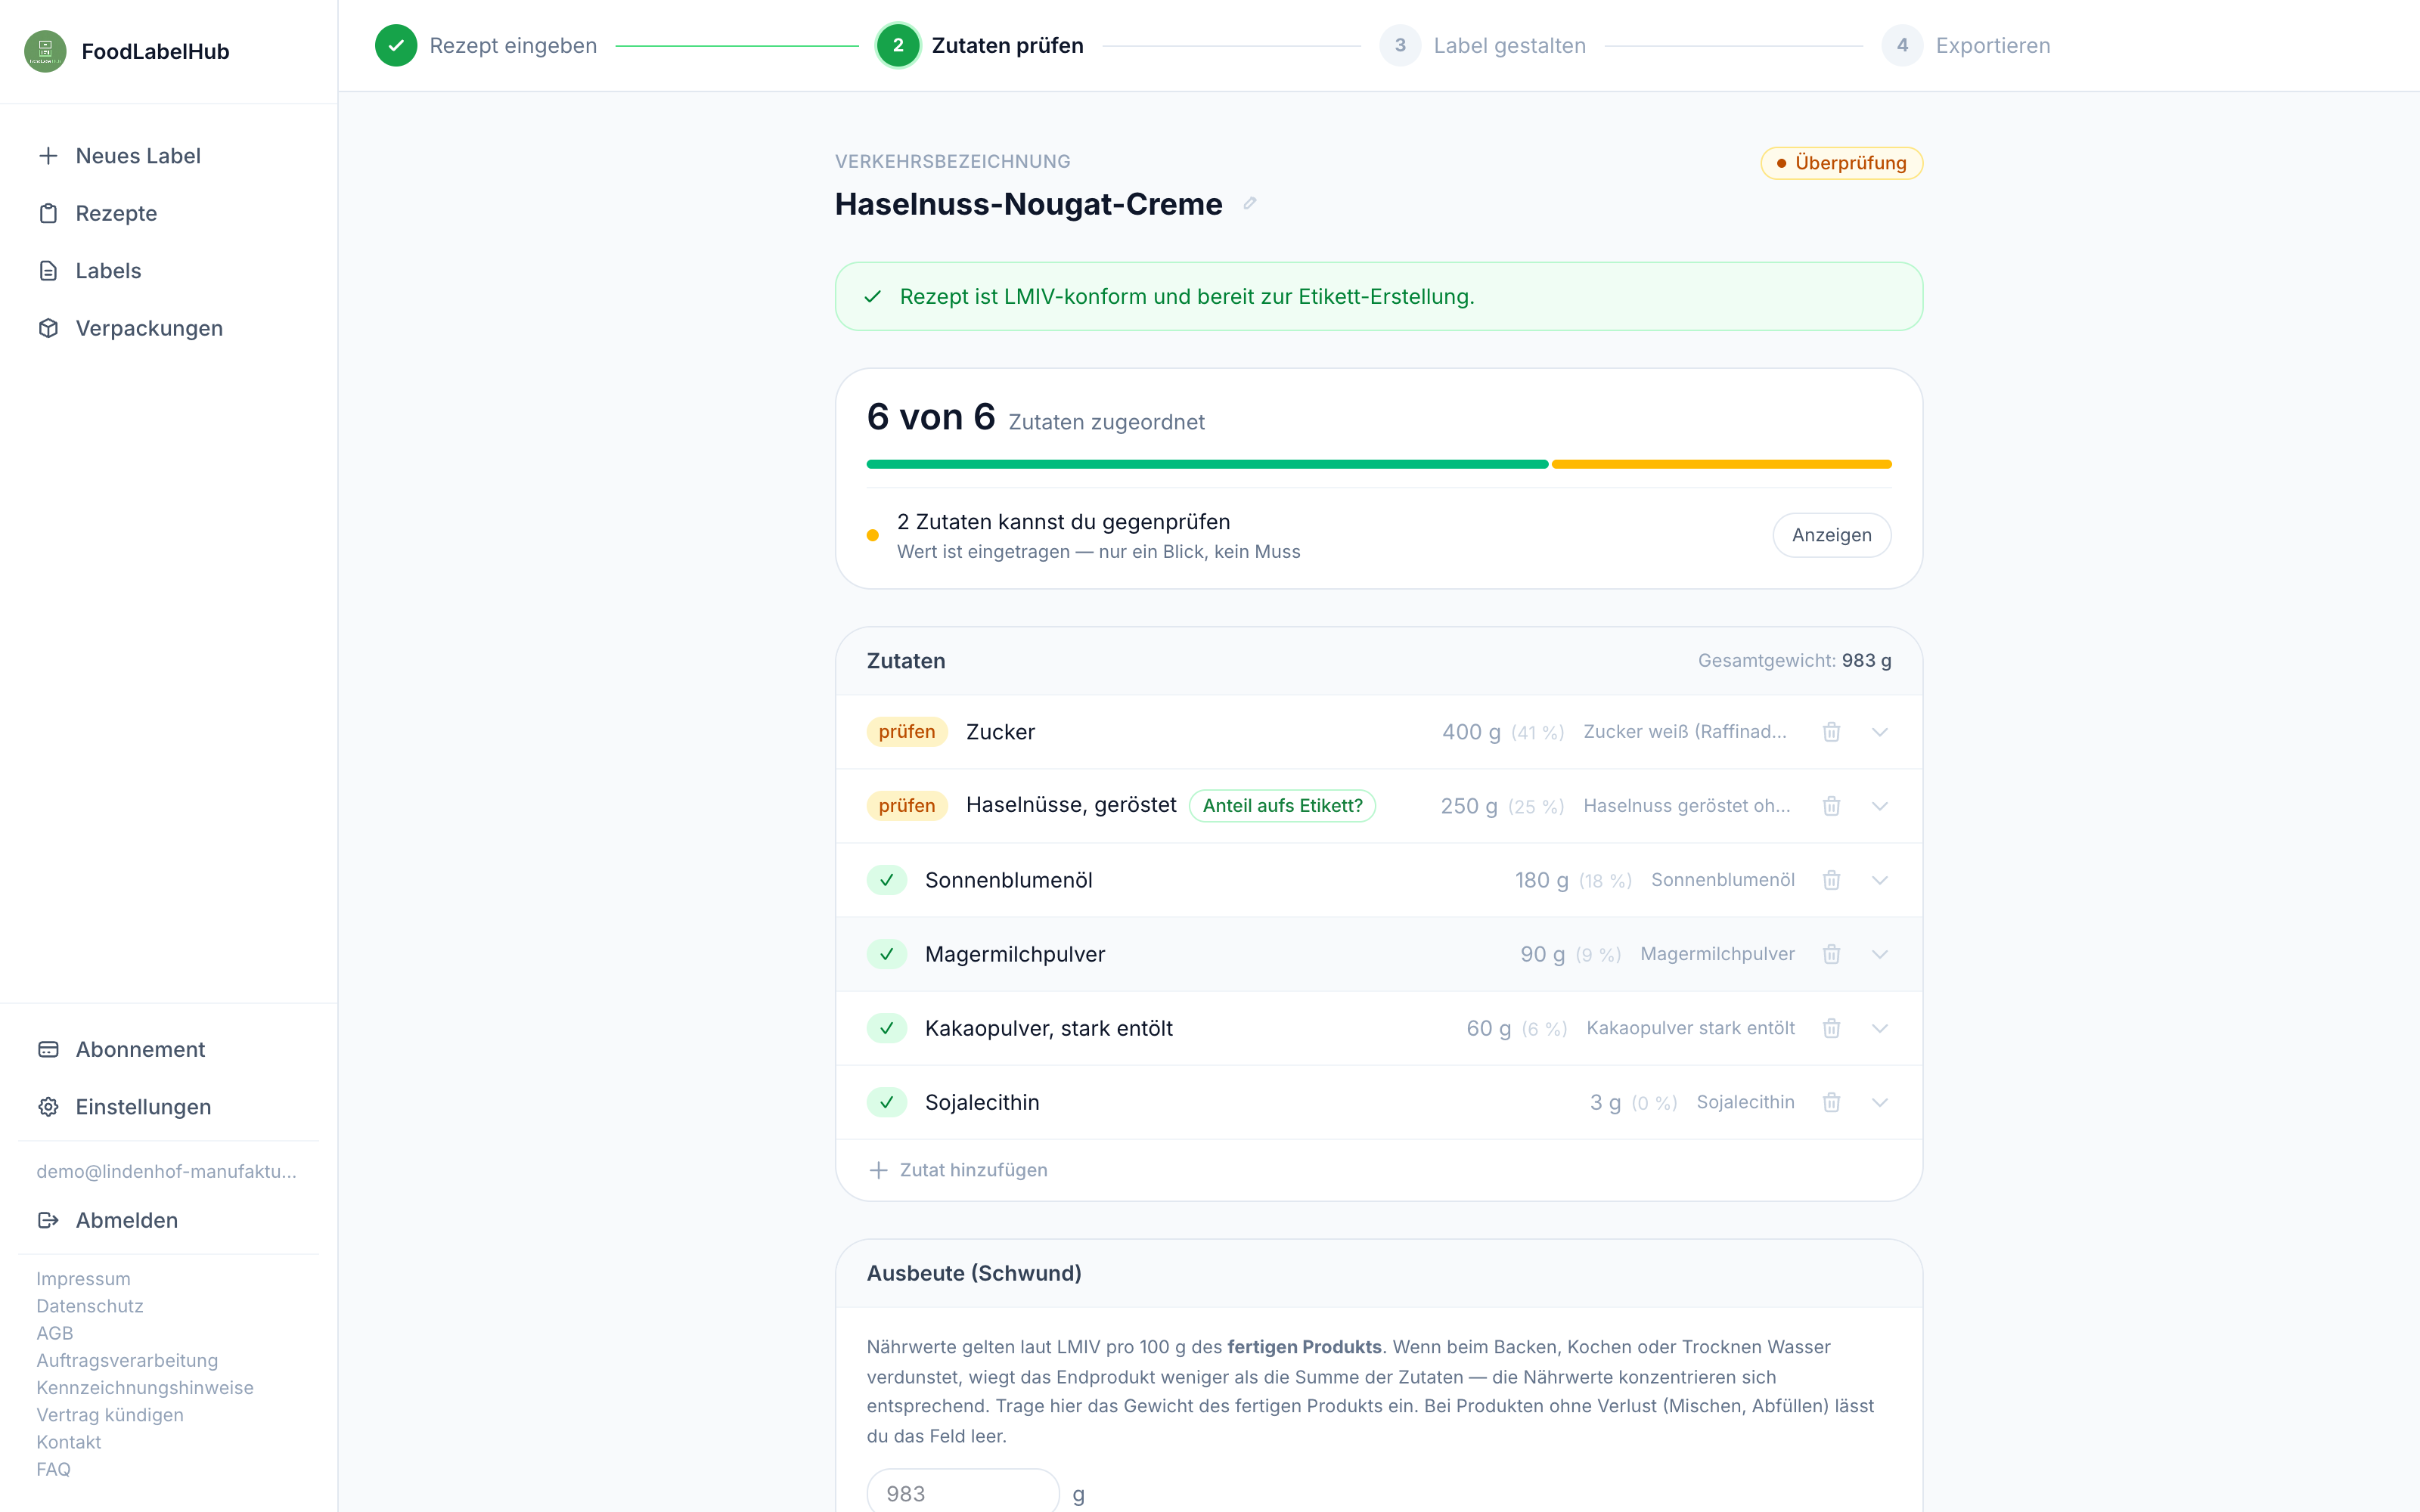Expand the Zucker ingredient row
Screen dimensions: 2420x1512
[1880, 732]
